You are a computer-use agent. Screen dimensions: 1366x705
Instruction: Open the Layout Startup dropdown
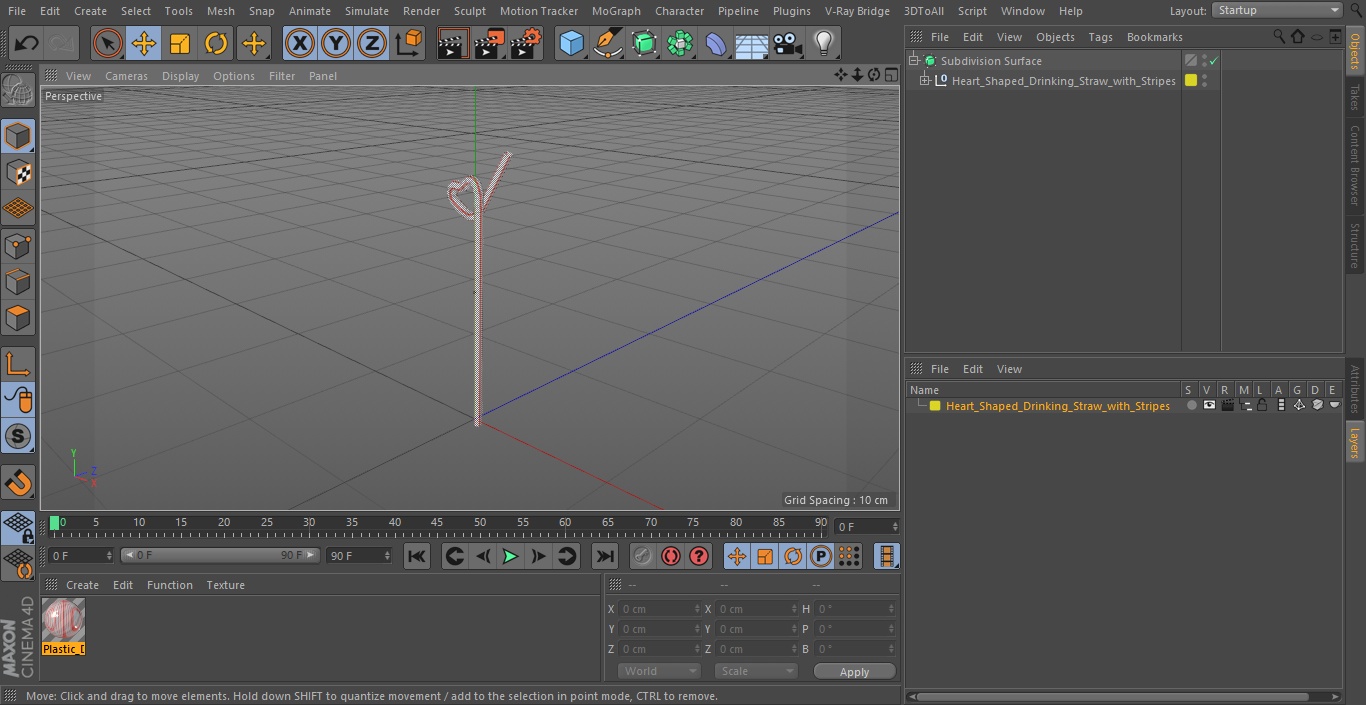pos(1277,10)
